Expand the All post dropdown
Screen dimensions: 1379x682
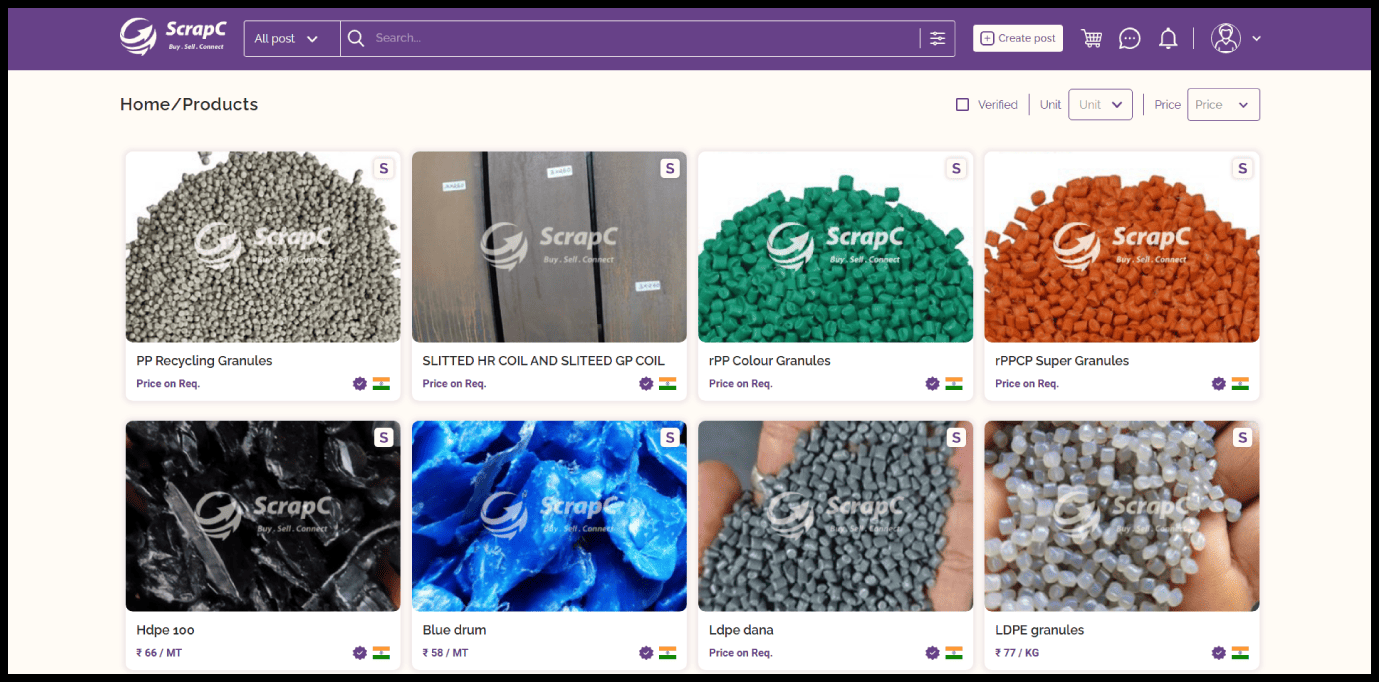291,38
